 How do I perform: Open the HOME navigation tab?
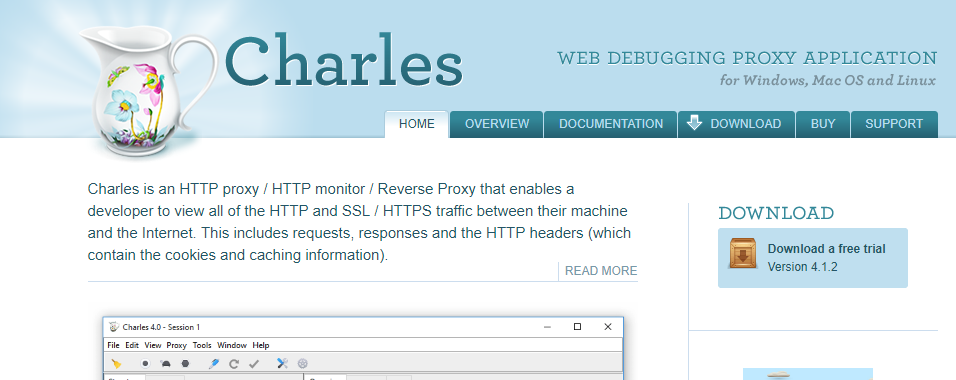click(x=417, y=124)
